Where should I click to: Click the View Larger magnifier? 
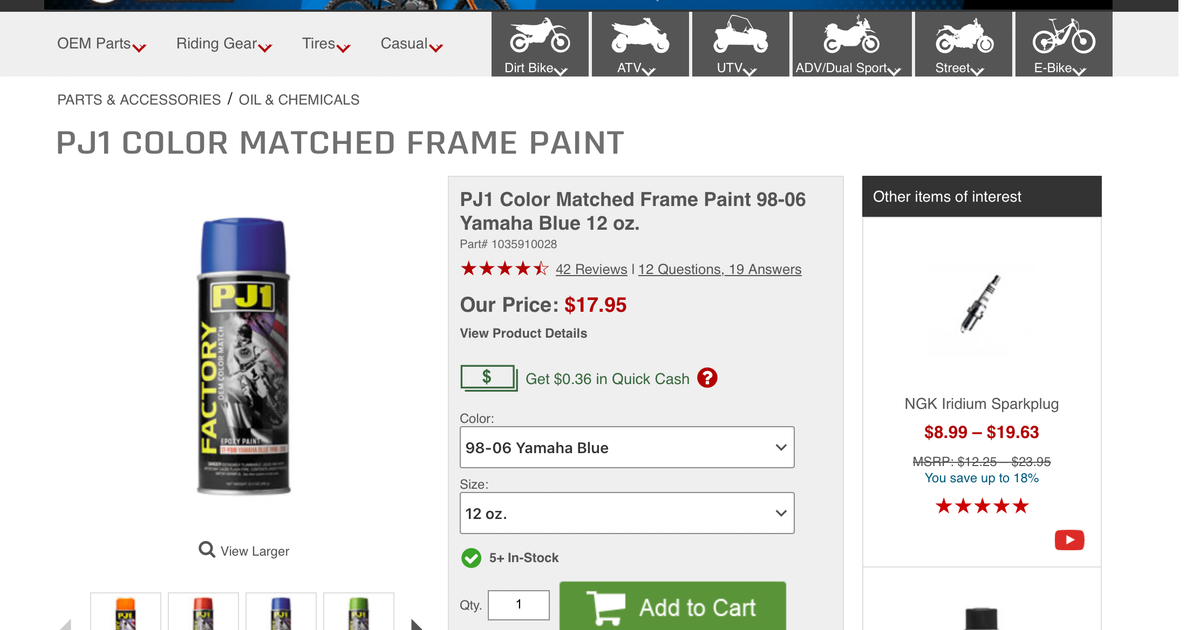[205, 550]
